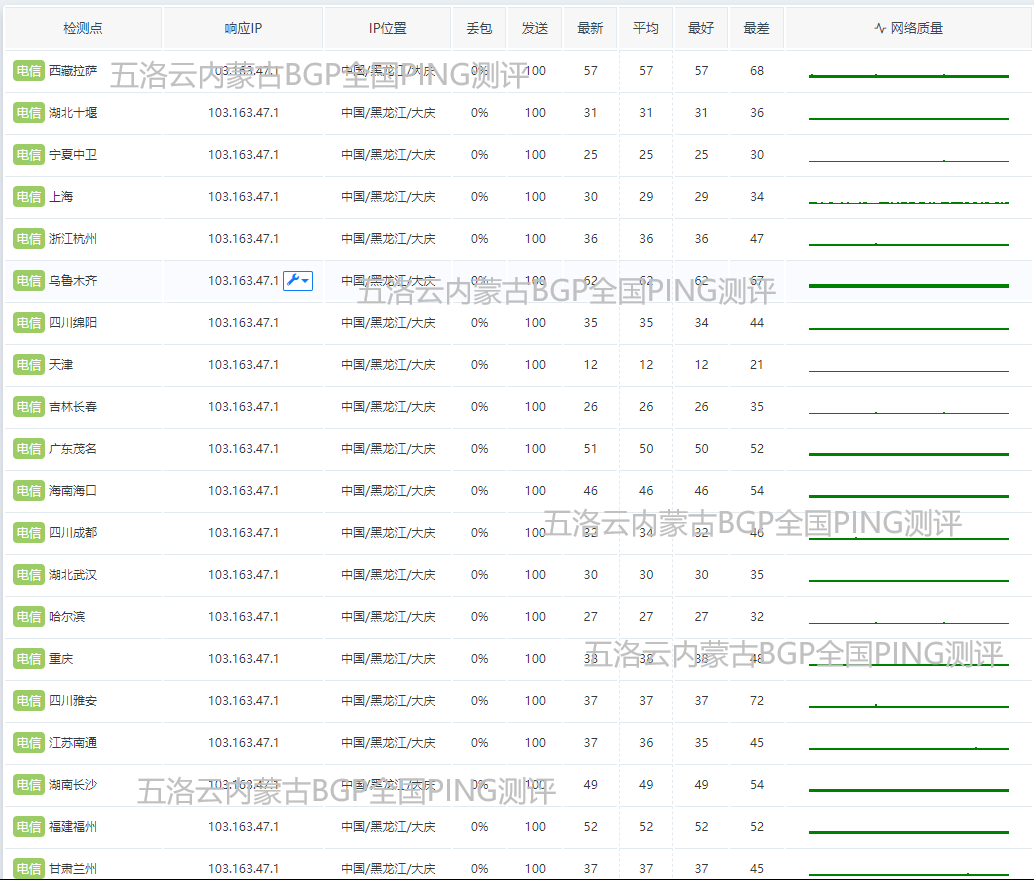Open the wrench tool menu in 乌鲁木齐 row
The width and height of the screenshot is (1034, 880).
click(x=298, y=281)
